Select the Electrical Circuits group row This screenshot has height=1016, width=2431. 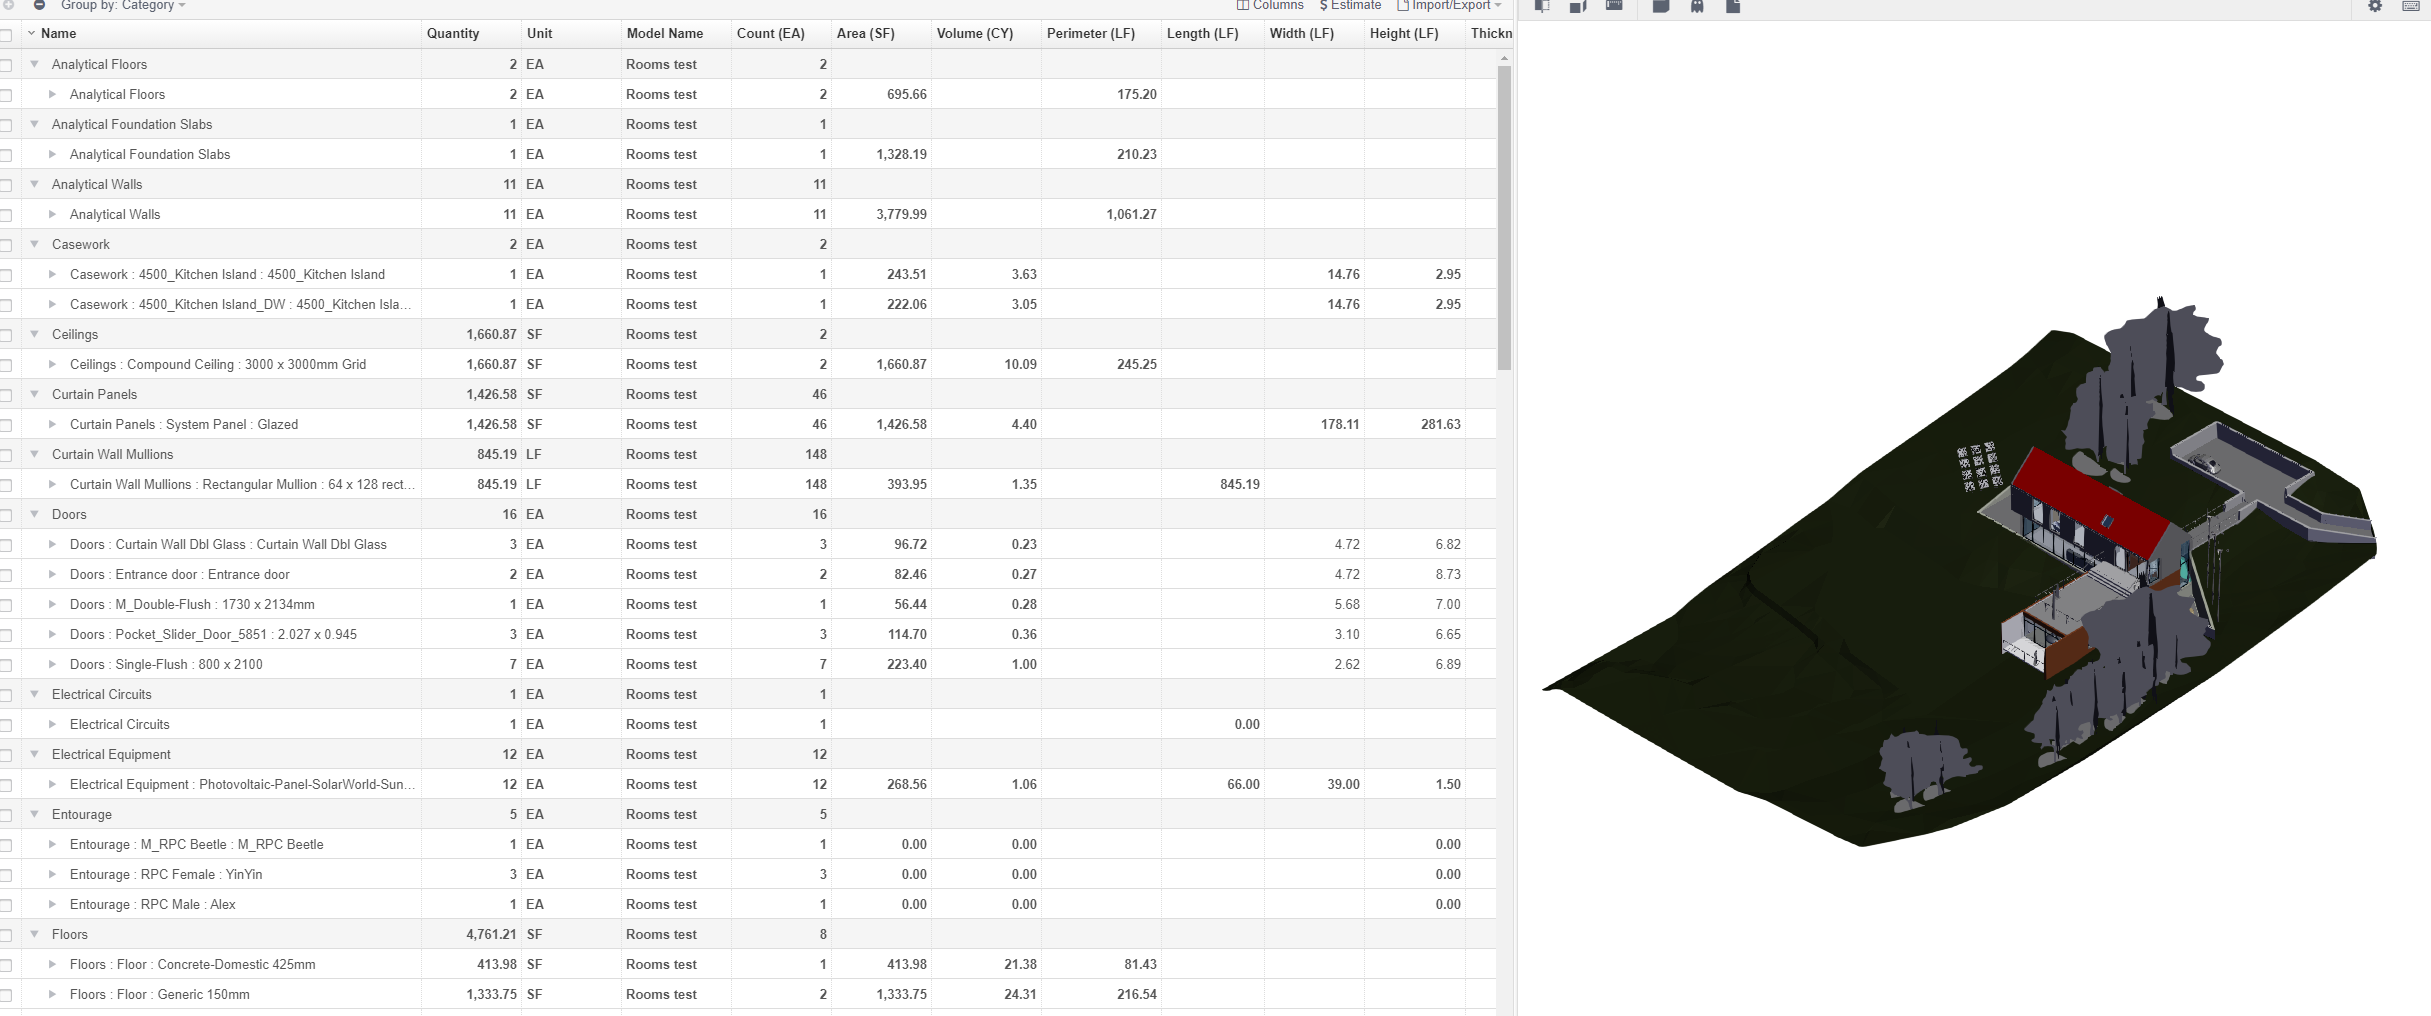pyautogui.click(x=748, y=694)
